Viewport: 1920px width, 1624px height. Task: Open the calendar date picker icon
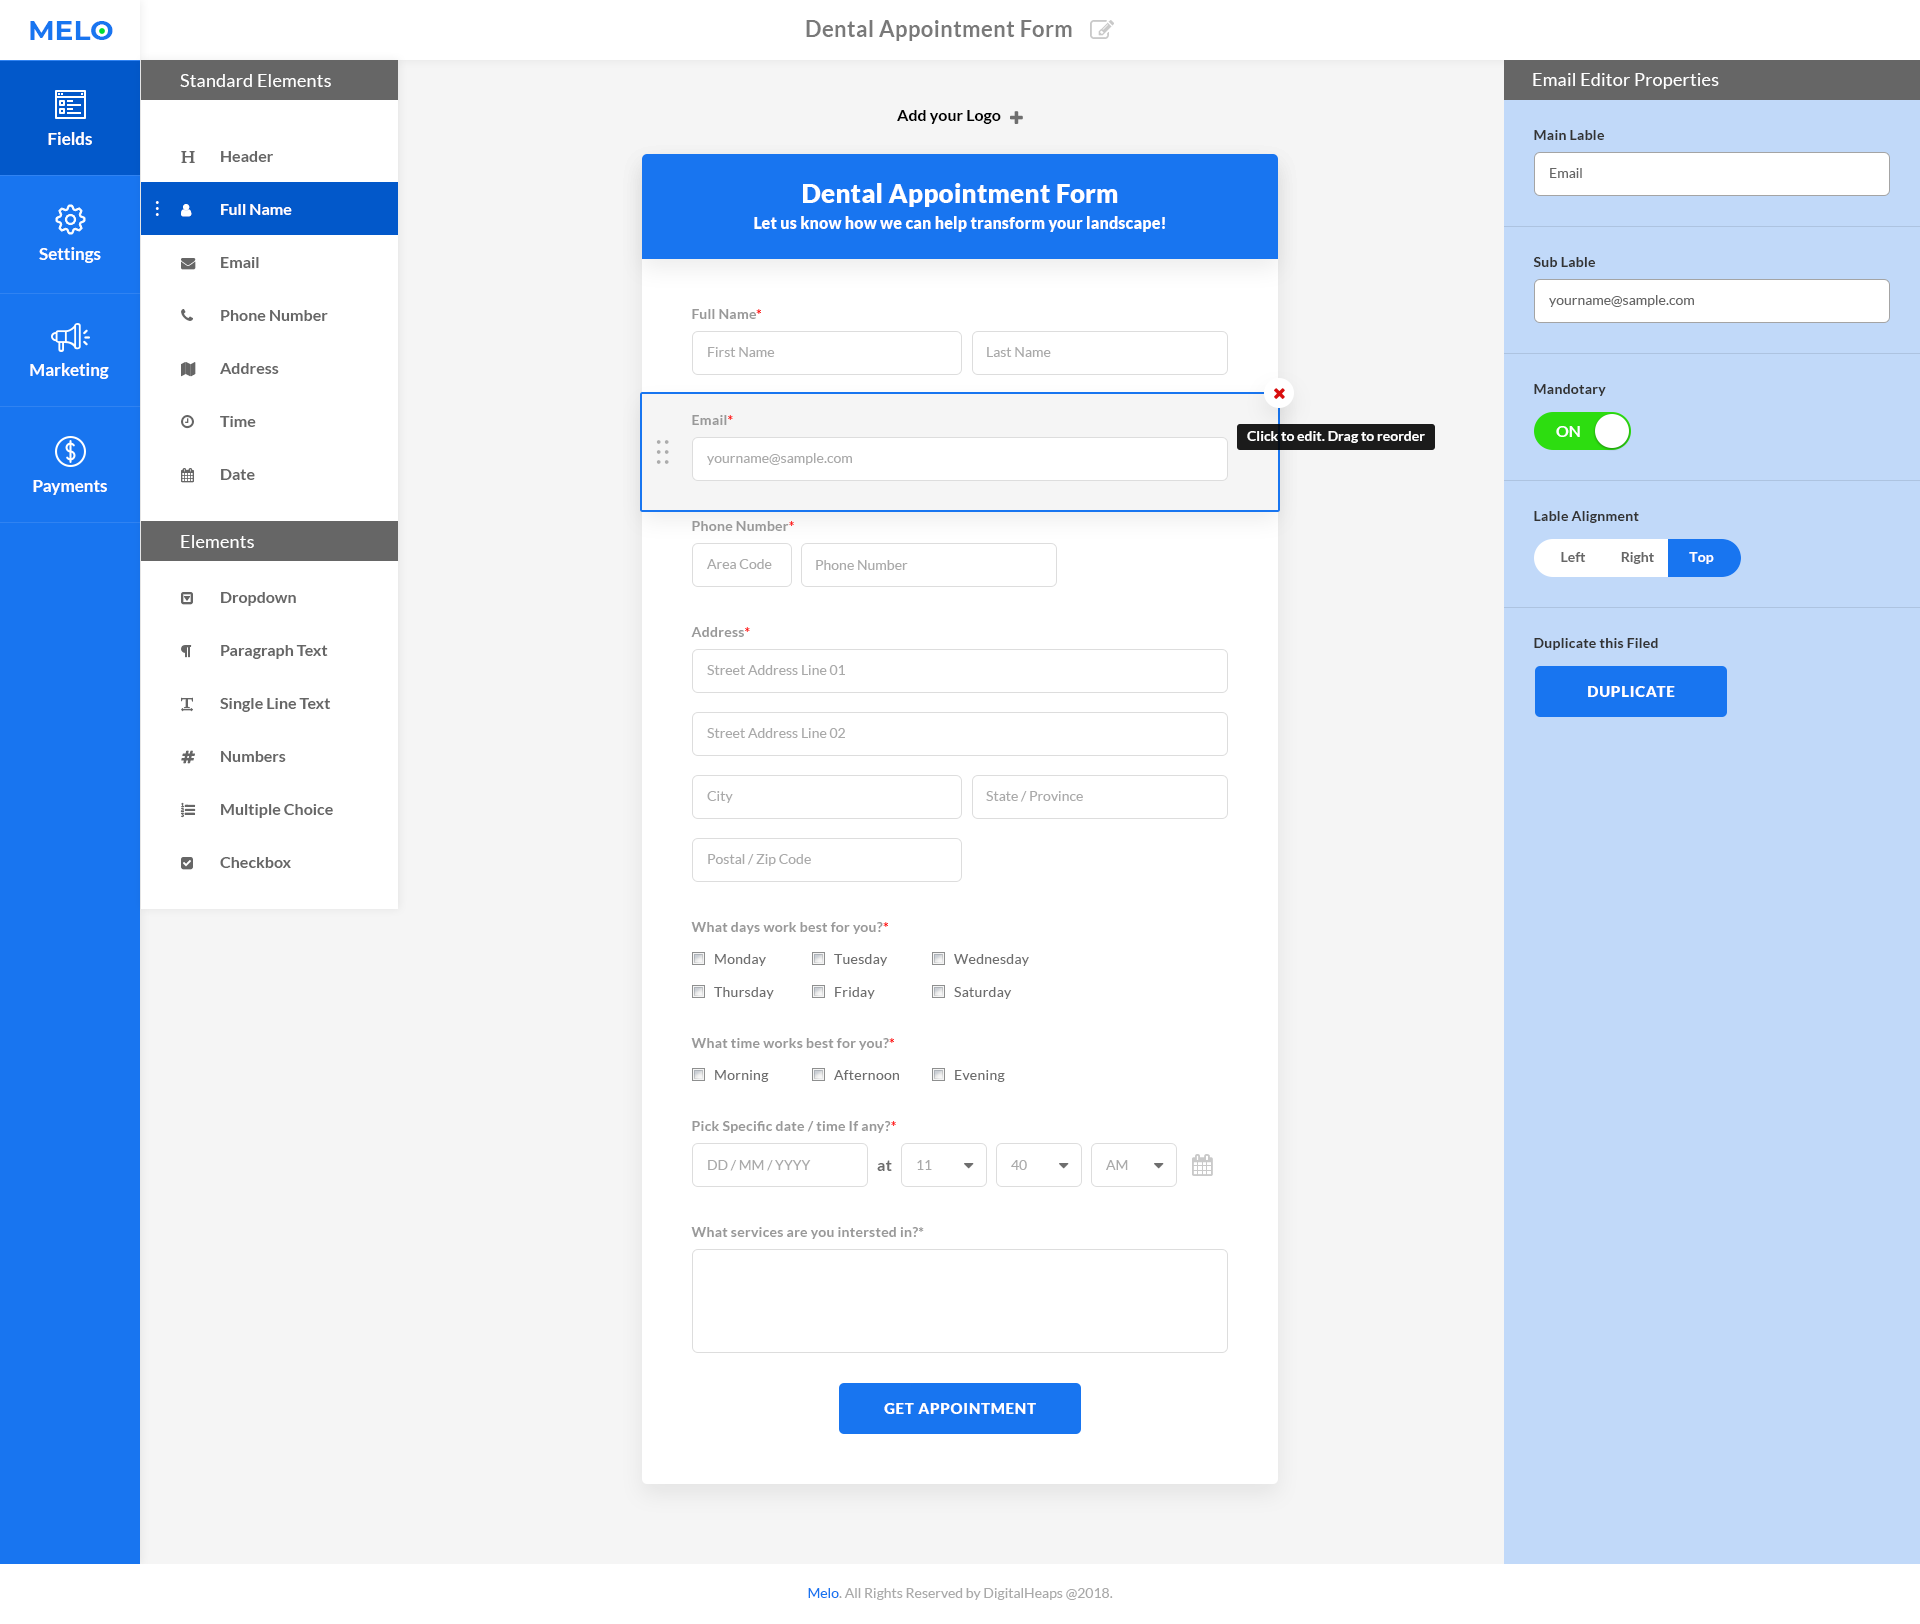(x=1202, y=1165)
